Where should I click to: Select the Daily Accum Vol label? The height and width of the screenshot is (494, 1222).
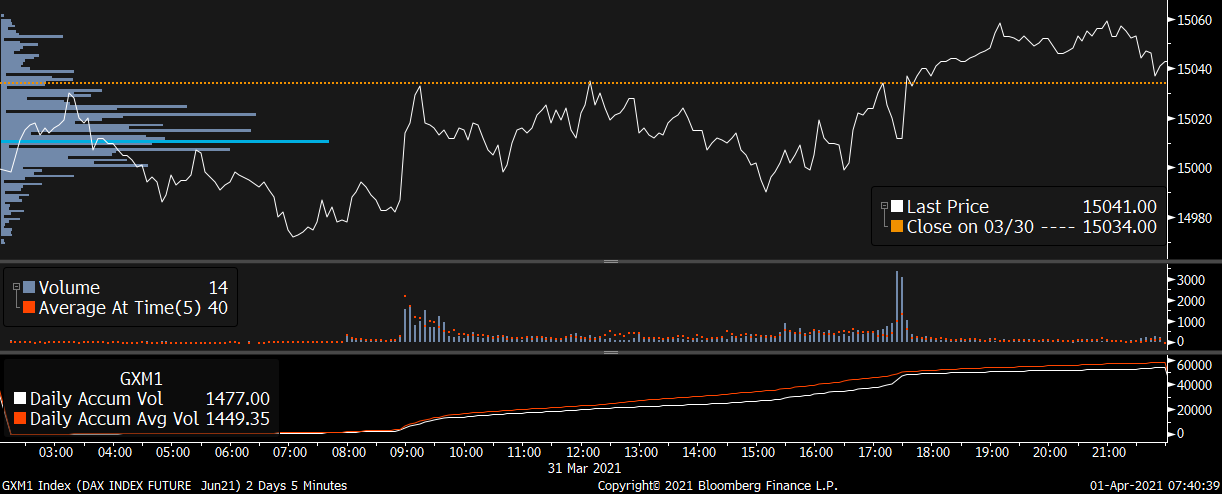tap(94, 398)
